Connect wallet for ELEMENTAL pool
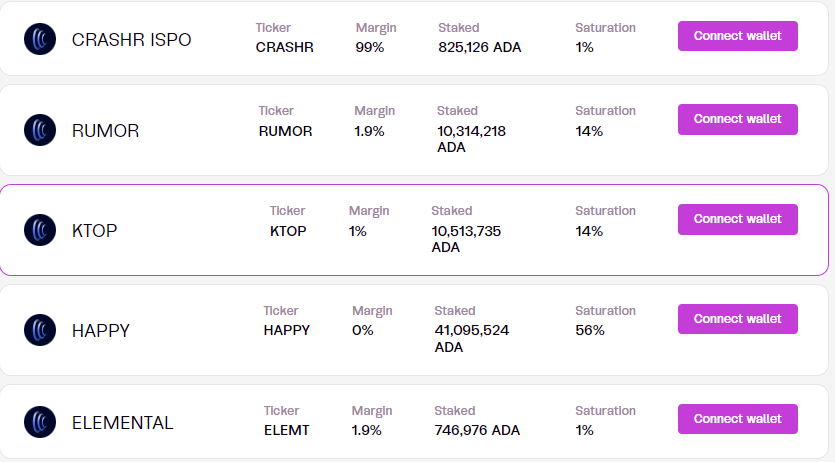The image size is (835, 462). click(x=737, y=419)
